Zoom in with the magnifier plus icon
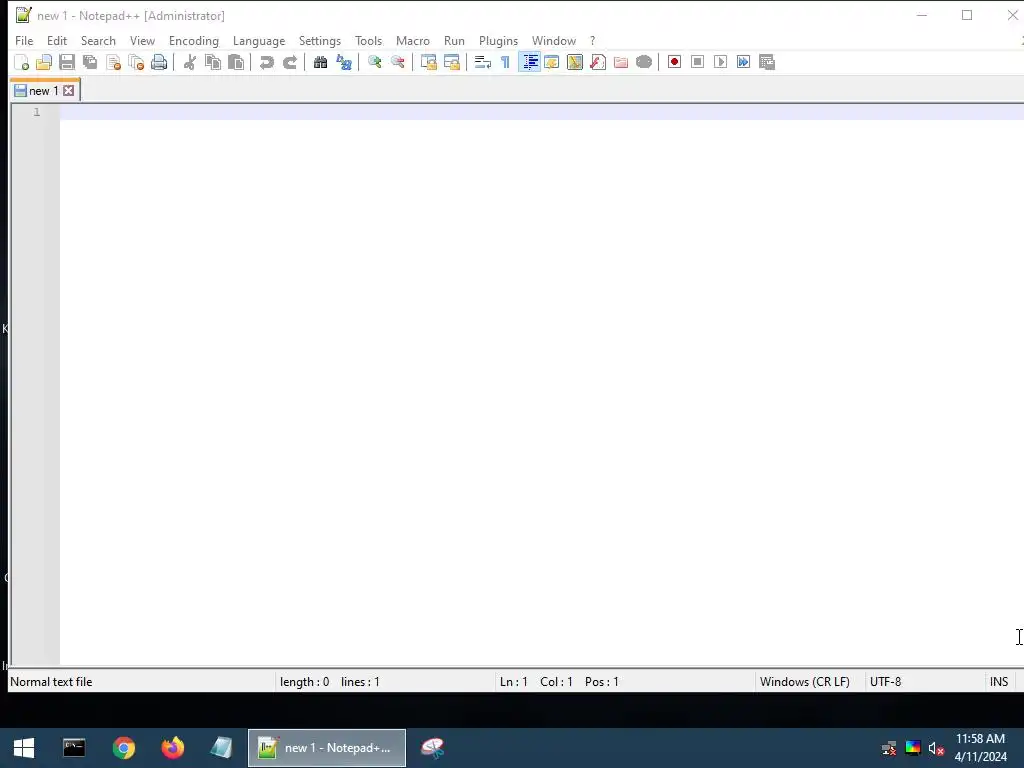Image resolution: width=1024 pixels, height=768 pixels. point(375,62)
